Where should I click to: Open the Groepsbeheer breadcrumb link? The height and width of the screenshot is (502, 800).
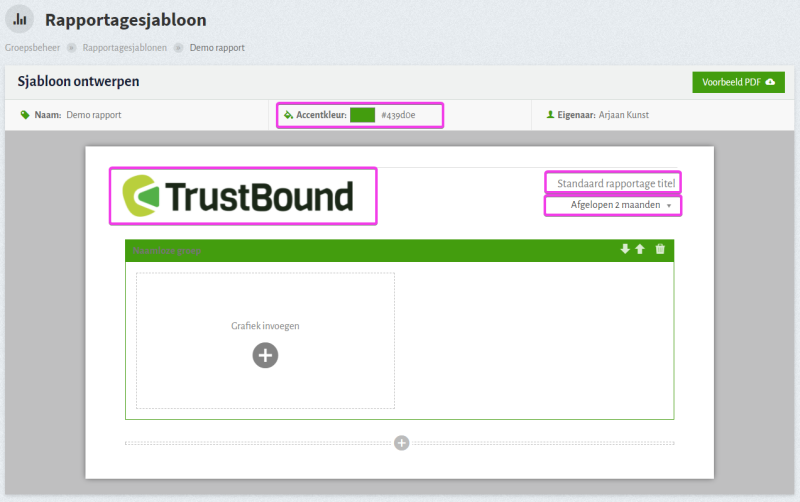tap(32, 47)
